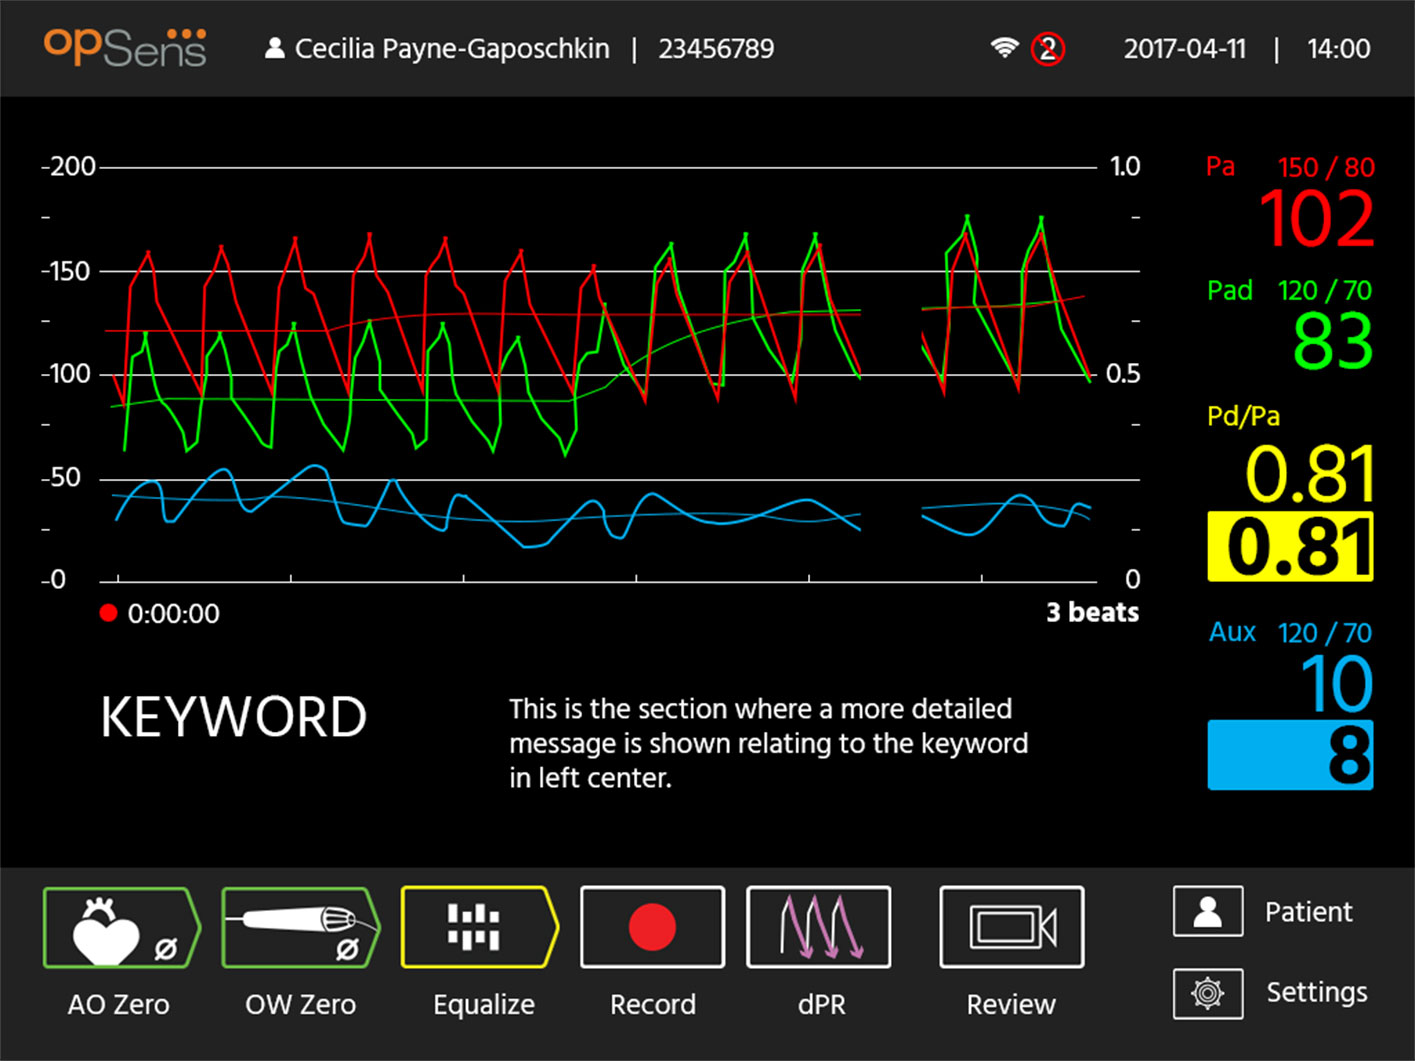Click the Equalize label

coord(484,1005)
